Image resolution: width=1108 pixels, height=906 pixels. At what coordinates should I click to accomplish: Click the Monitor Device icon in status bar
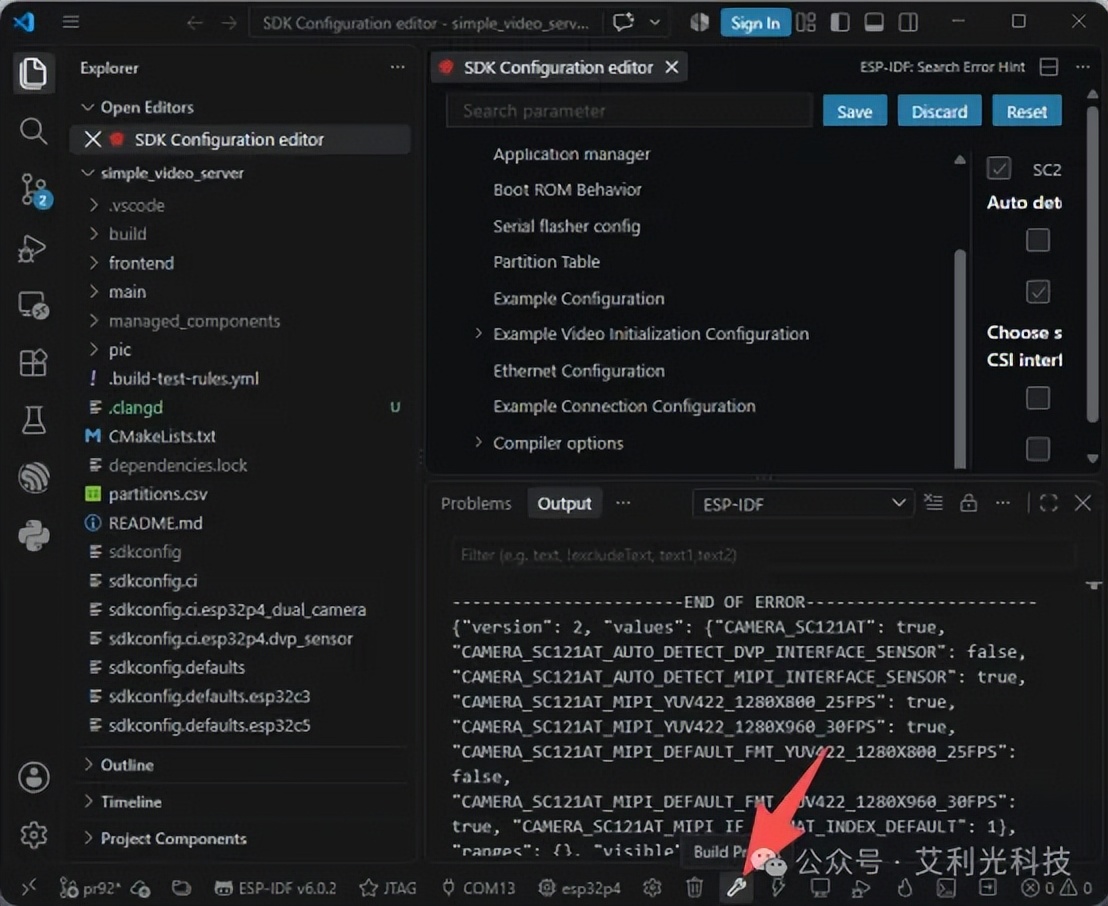coord(820,887)
